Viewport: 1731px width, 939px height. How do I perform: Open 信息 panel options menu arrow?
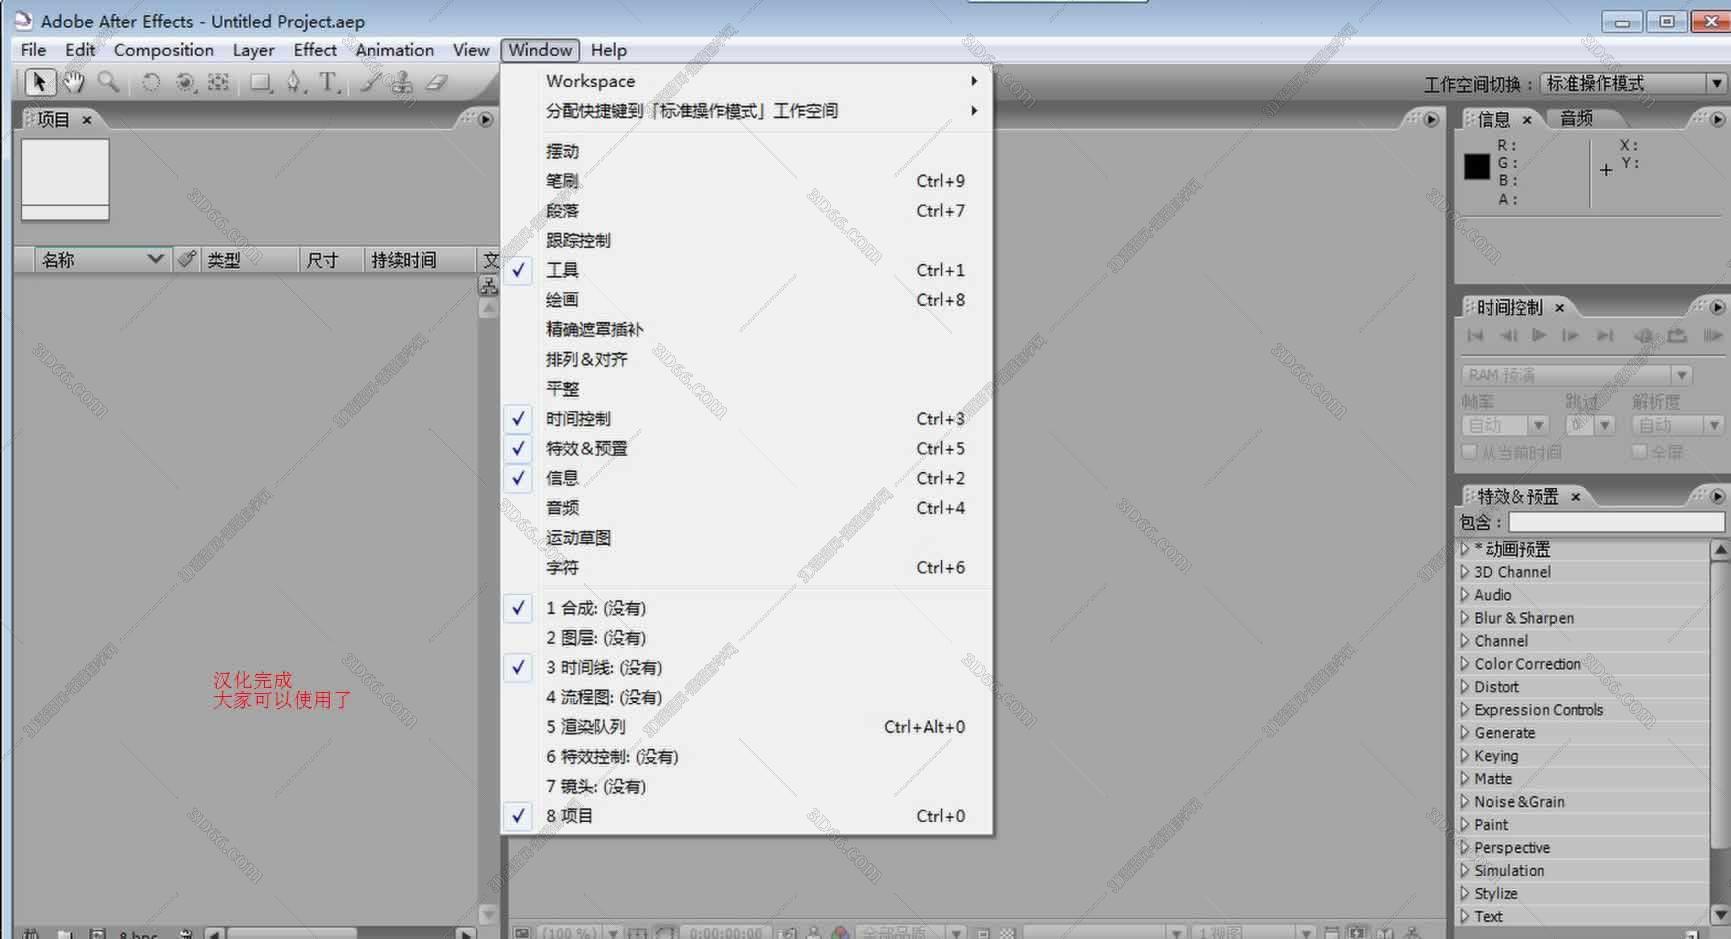coord(1717,119)
